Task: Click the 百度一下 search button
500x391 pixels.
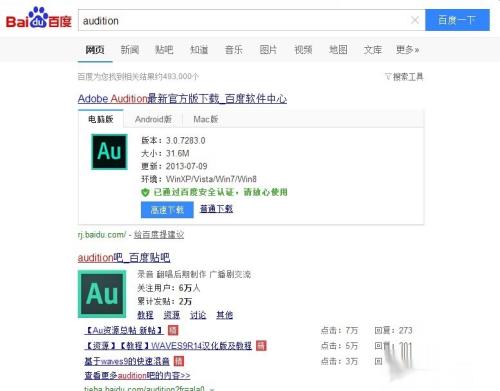Action: click(x=457, y=20)
